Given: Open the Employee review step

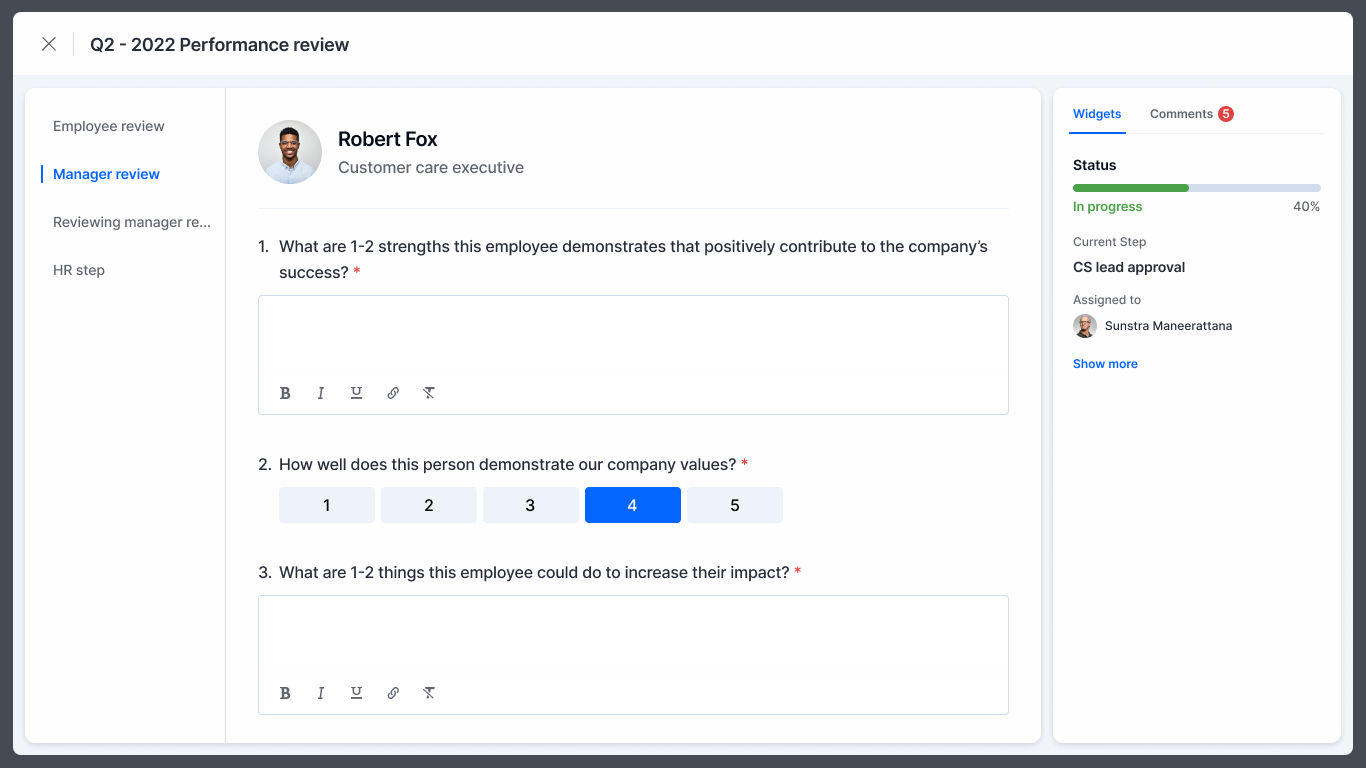Looking at the screenshot, I should click(x=109, y=126).
